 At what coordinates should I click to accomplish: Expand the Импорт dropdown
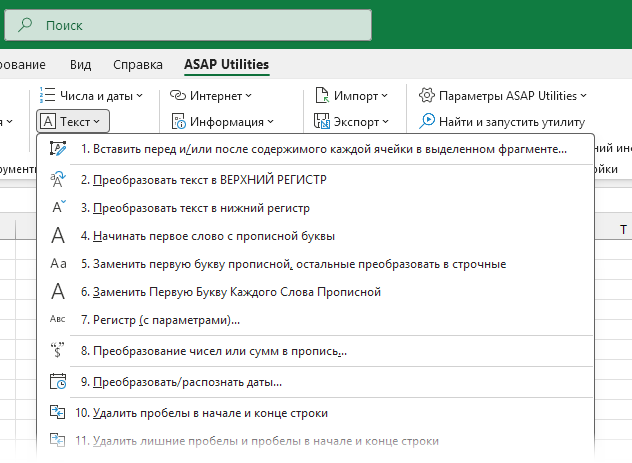click(x=384, y=96)
